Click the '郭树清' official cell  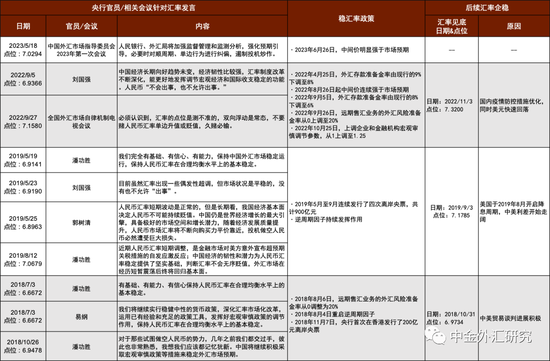(x=81, y=223)
